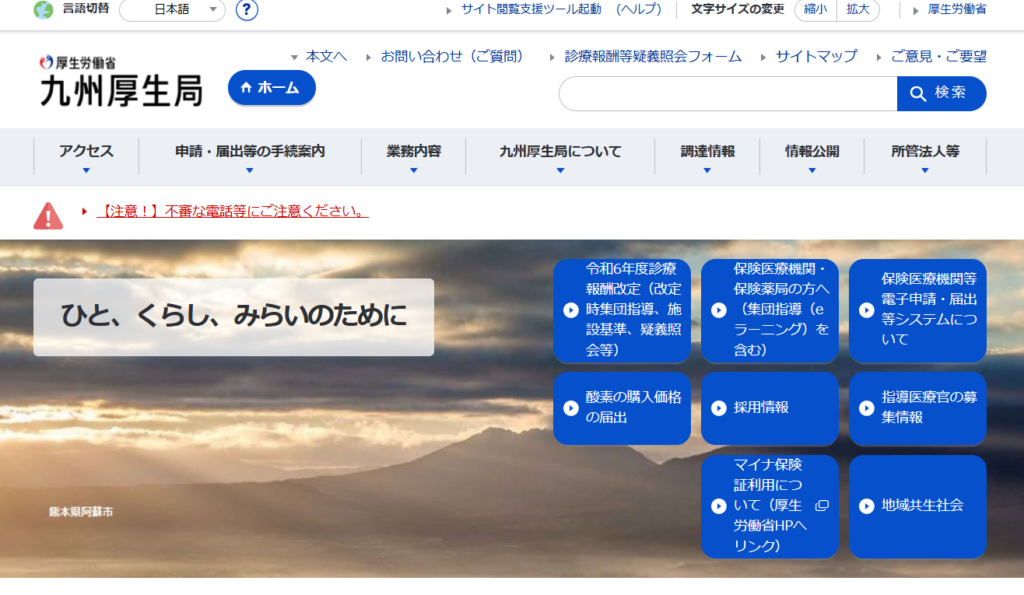
Task: Open 診療報酬等疑義照会フォーム link
Action: [x=653, y=56]
